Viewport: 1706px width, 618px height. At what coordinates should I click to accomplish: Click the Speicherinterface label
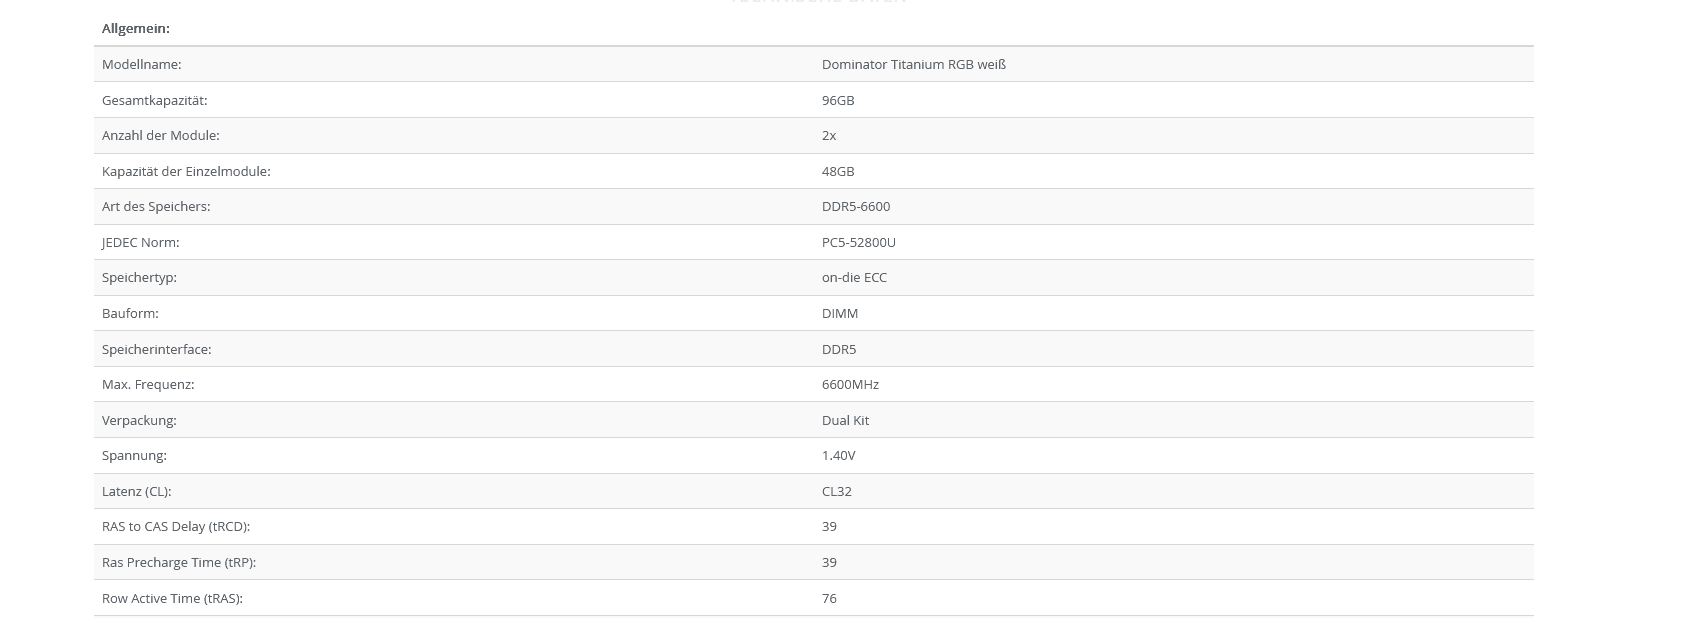[x=157, y=349]
